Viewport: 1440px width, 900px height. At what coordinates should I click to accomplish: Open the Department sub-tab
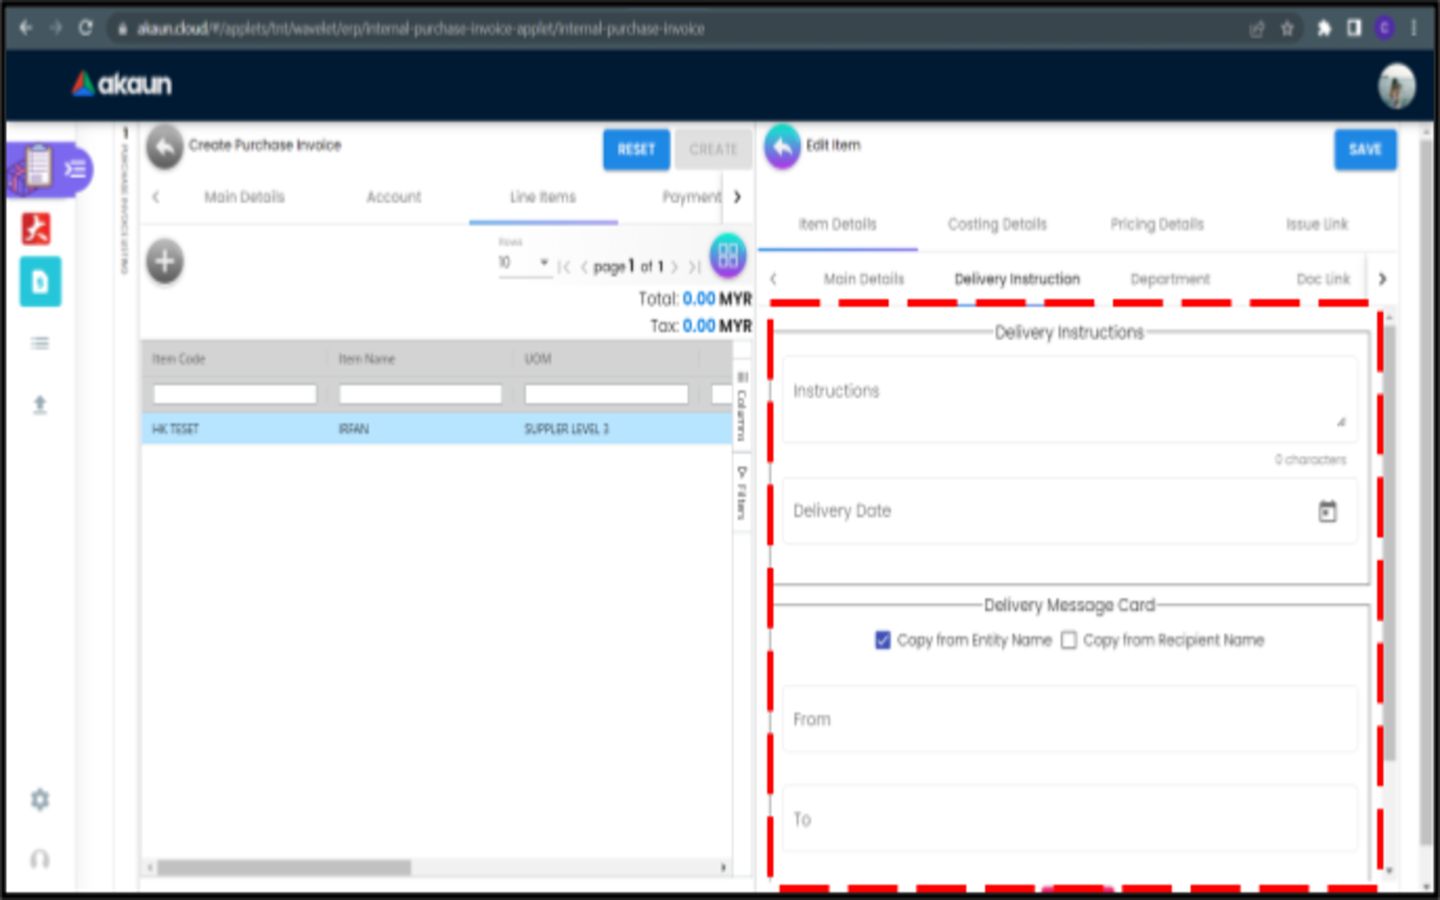[1170, 279]
